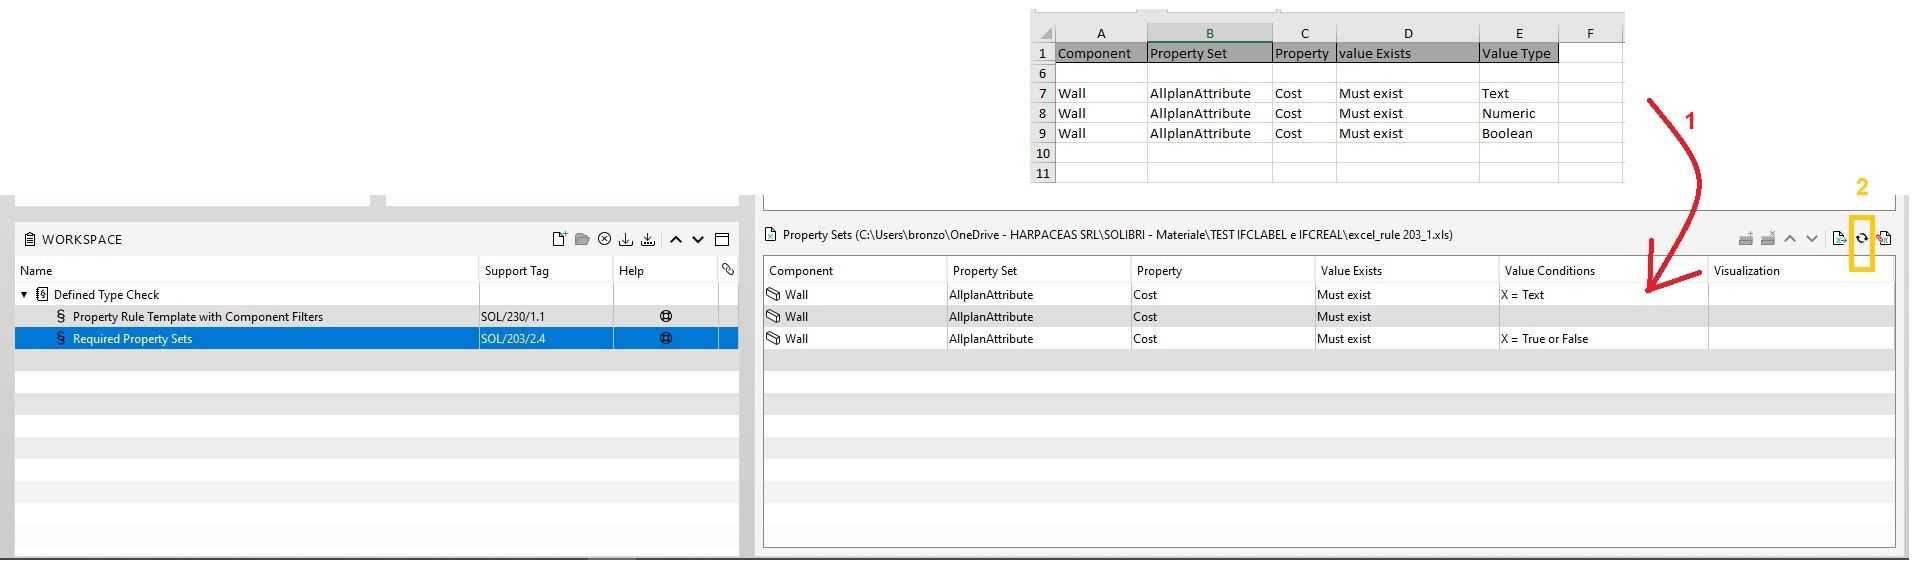Click the Help column header
Screen dimensions: 1924x579
pos(666,270)
